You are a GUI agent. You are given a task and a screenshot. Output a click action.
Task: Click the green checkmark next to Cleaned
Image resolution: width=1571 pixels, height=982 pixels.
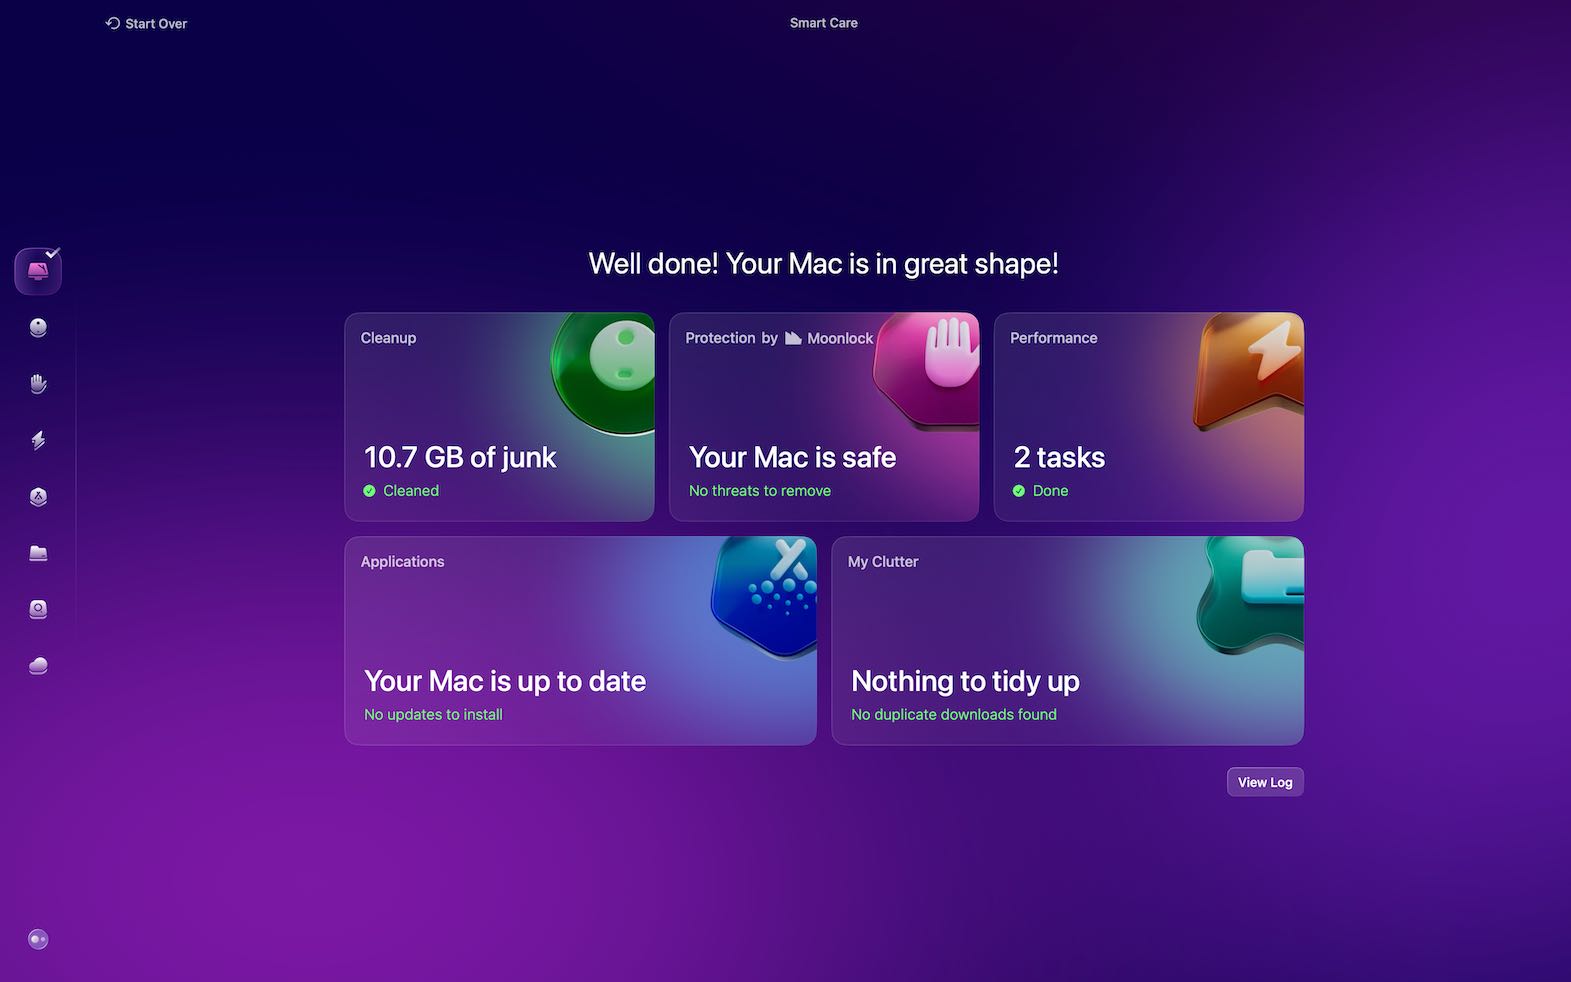[x=369, y=491]
